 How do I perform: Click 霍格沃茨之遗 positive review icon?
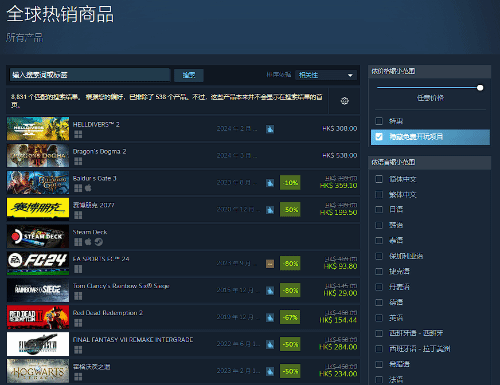point(270,371)
